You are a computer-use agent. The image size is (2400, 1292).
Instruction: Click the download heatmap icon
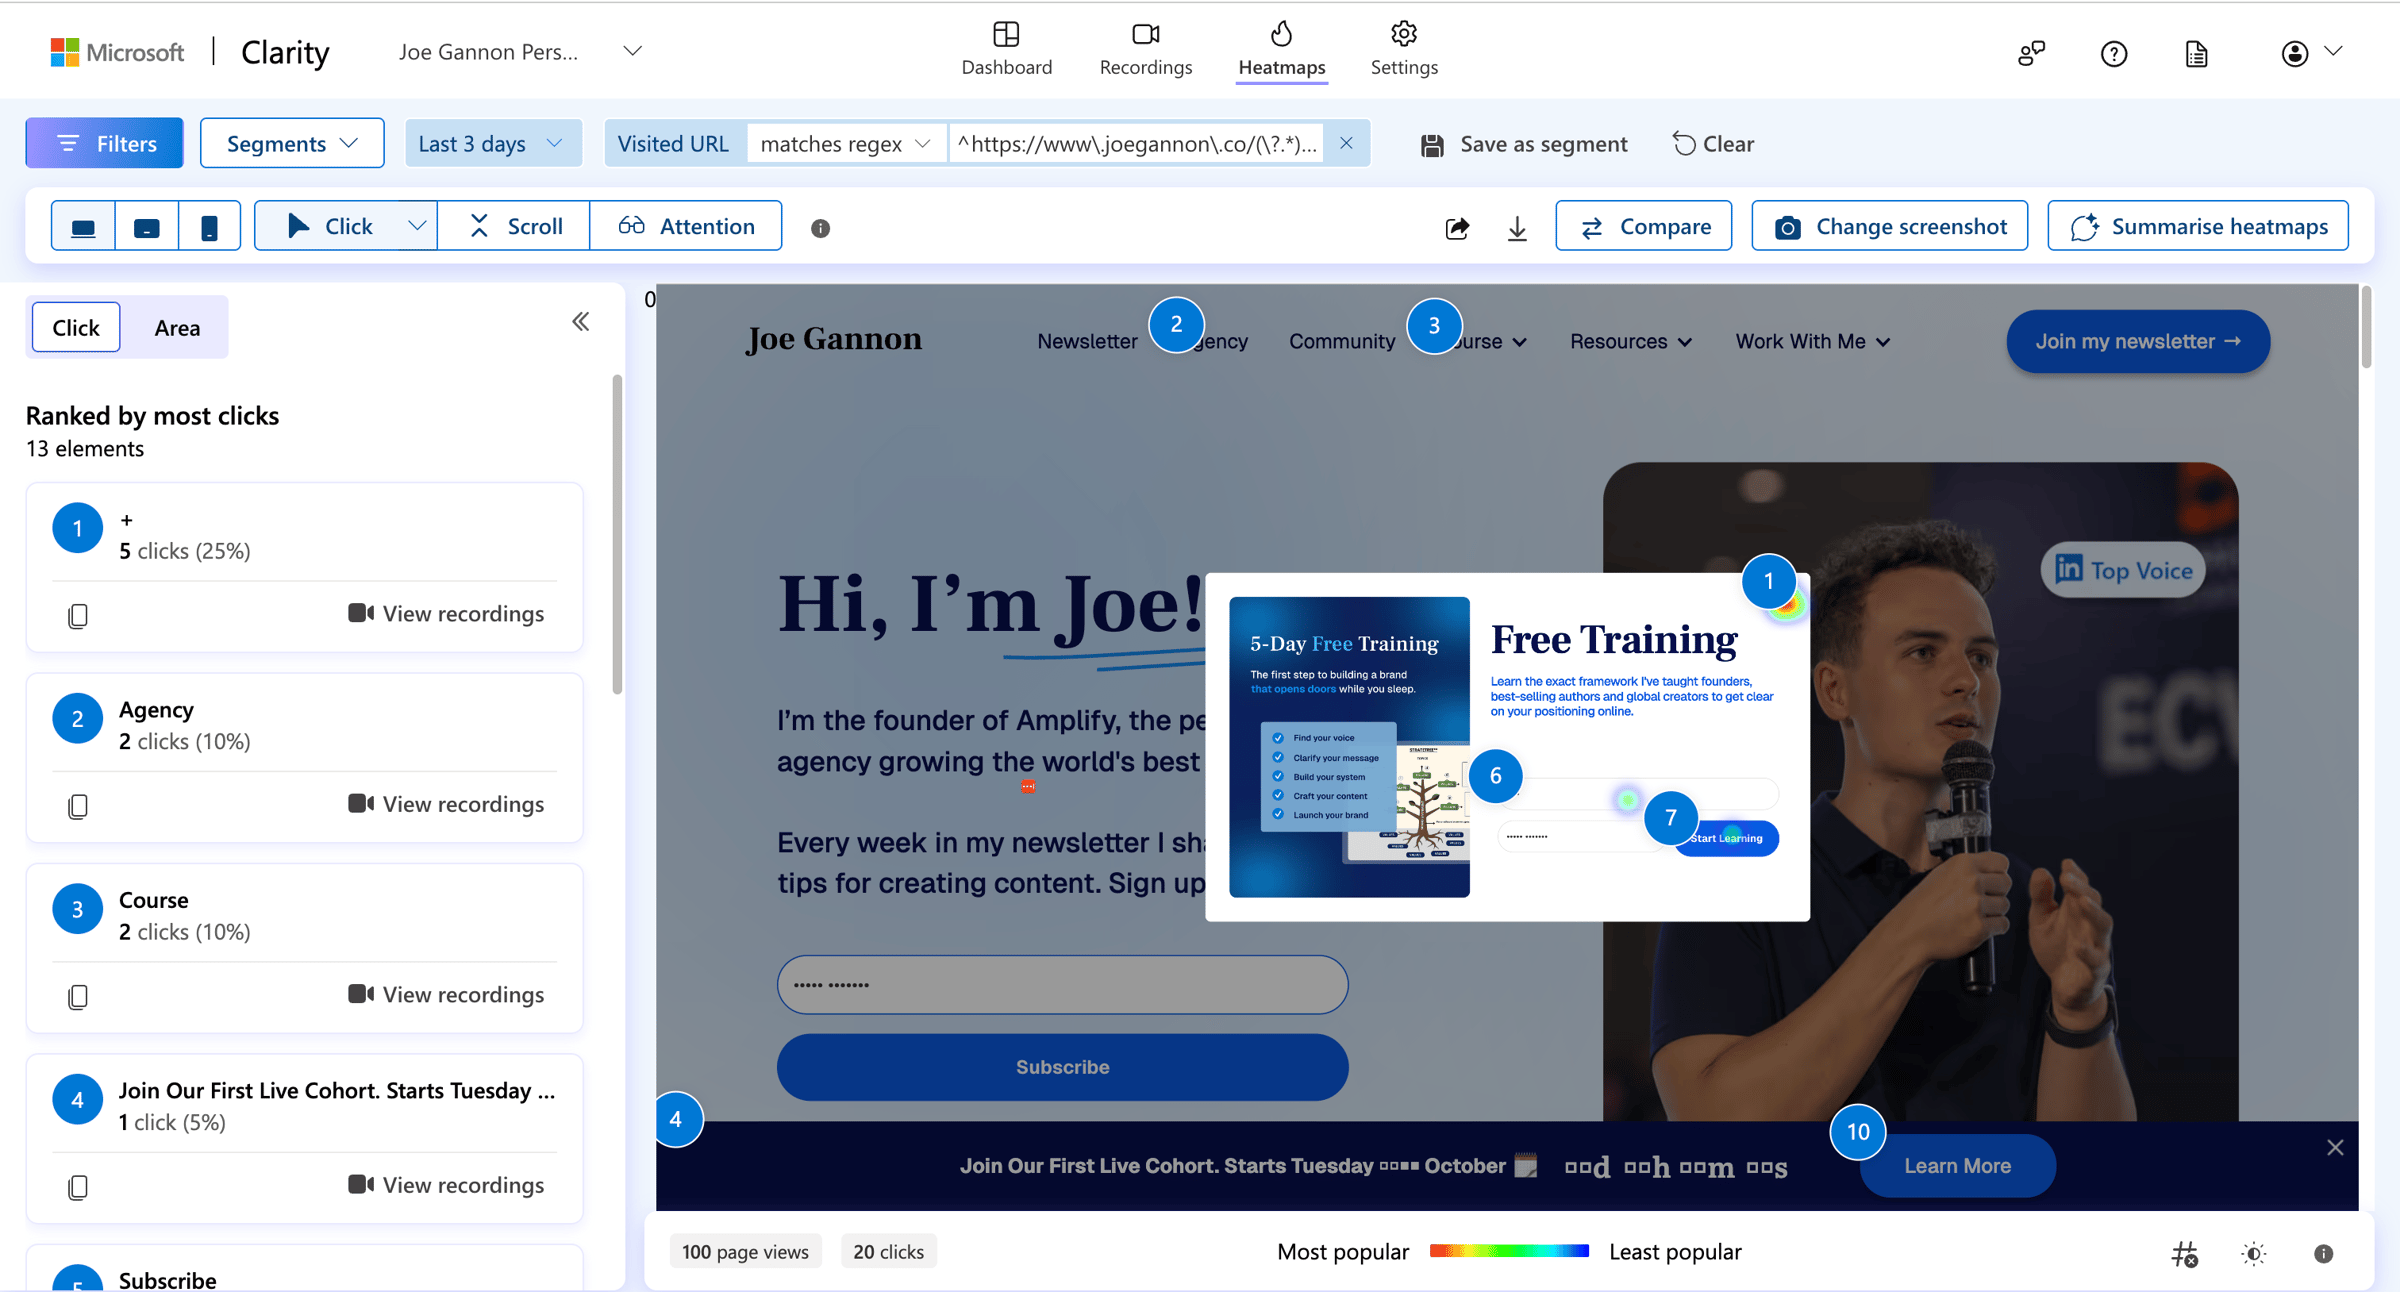[1517, 228]
